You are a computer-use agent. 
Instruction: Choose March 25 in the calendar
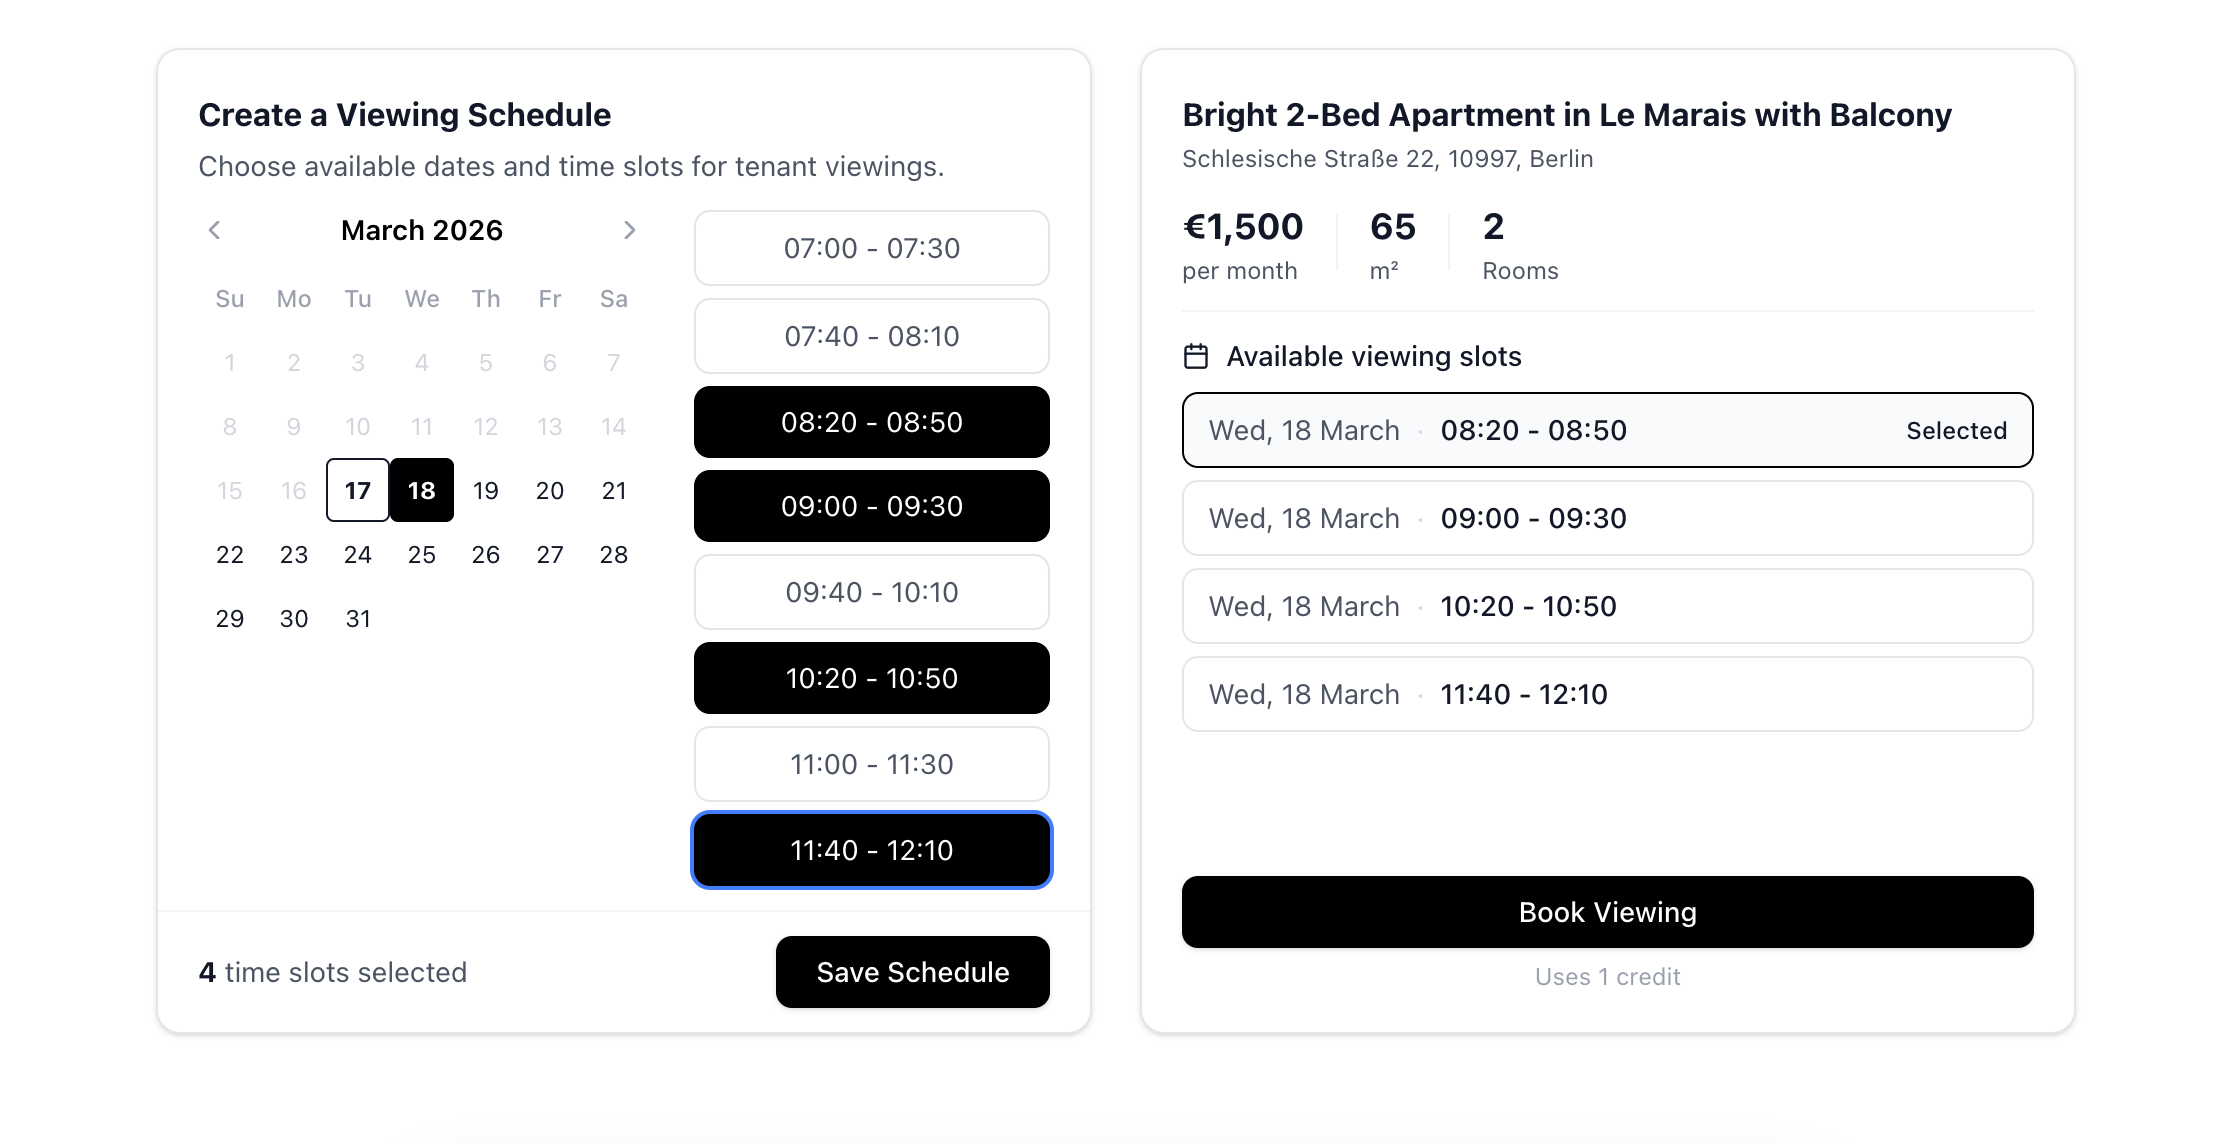pyautogui.click(x=422, y=554)
